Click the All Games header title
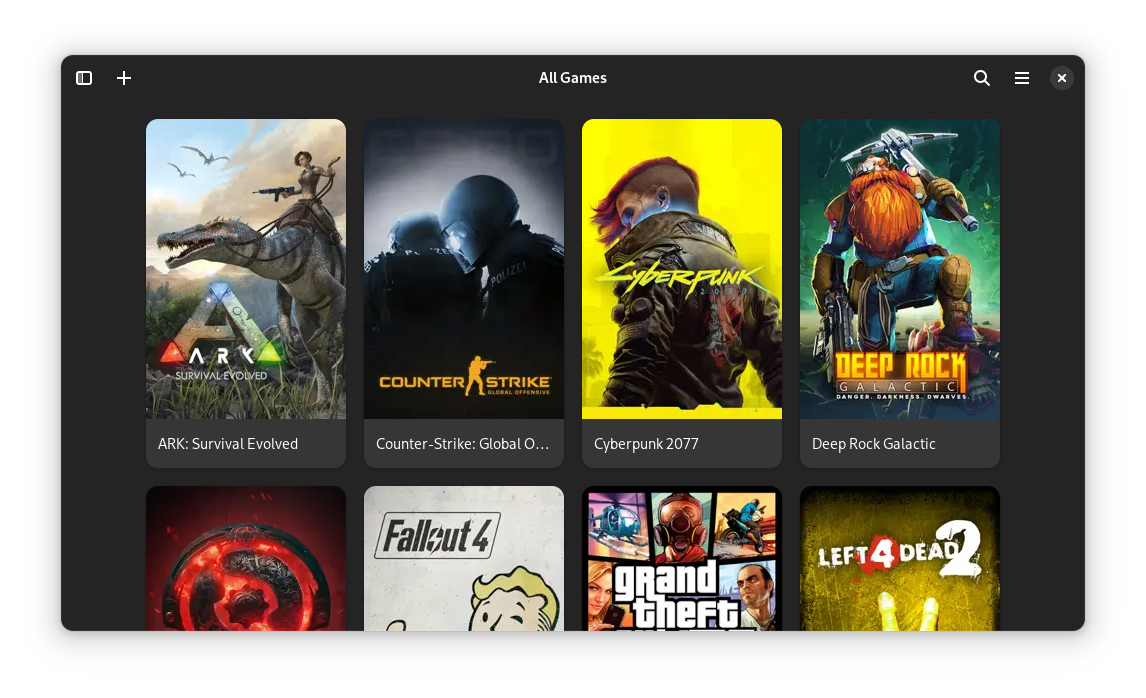This screenshot has height=698, width=1146. coord(573,78)
